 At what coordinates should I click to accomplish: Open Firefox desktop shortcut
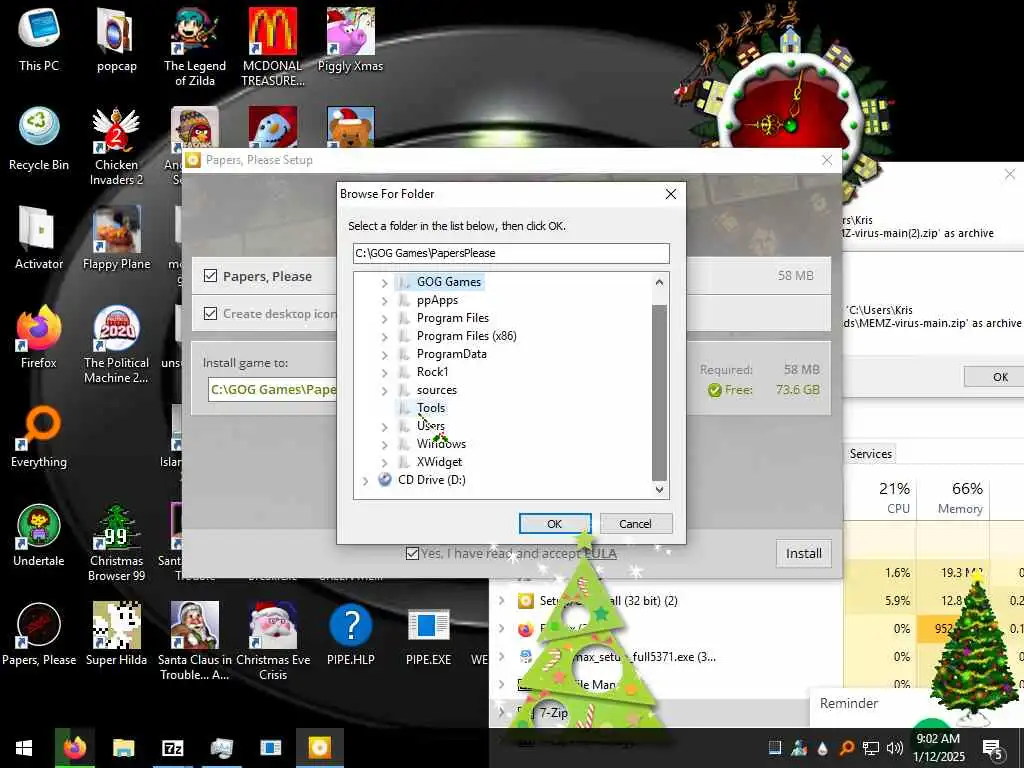pos(39,336)
